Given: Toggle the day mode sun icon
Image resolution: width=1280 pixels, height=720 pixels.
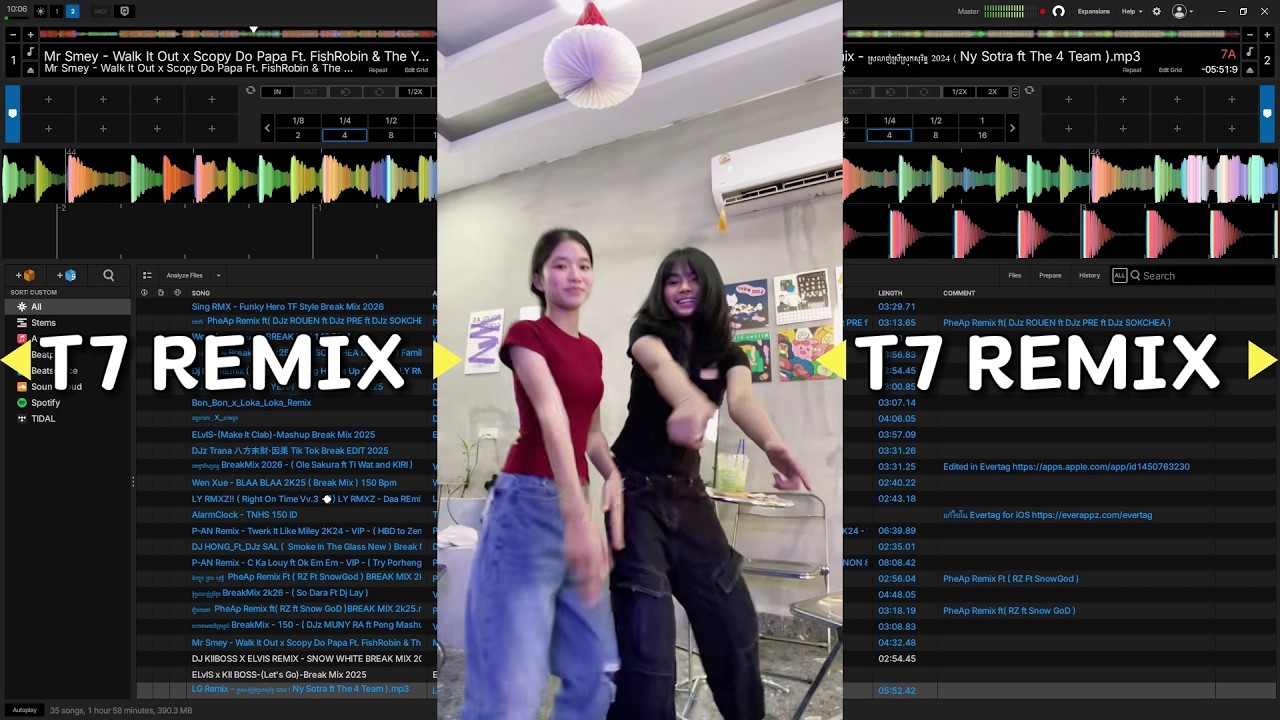Looking at the screenshot, I should (x=40, y=11).
